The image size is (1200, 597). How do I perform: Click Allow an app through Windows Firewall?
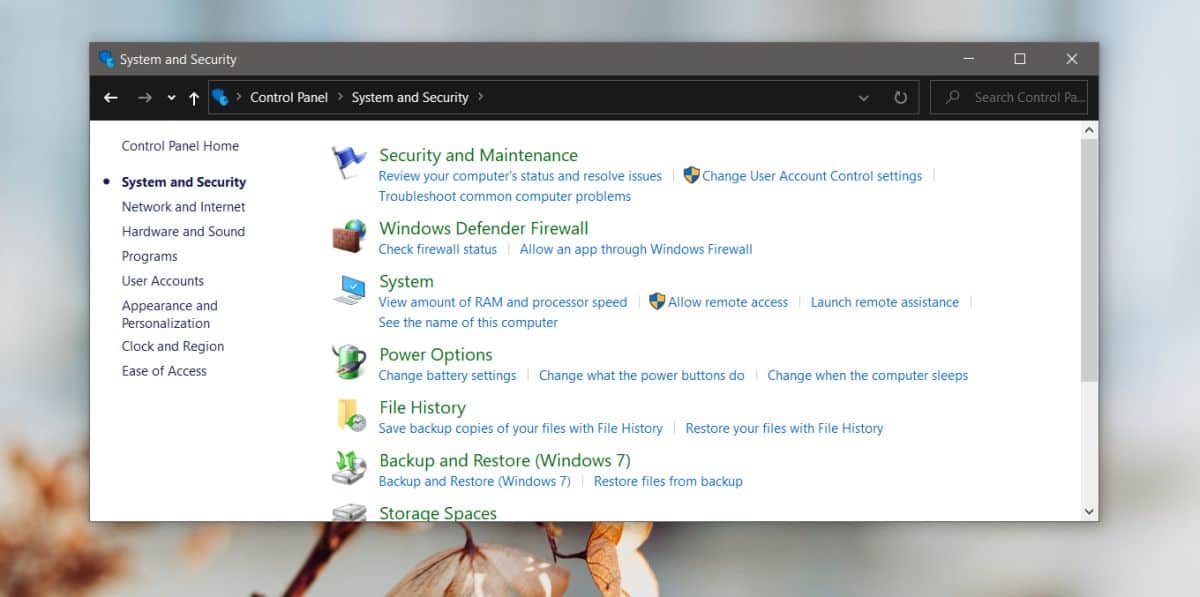coord(636,249)
